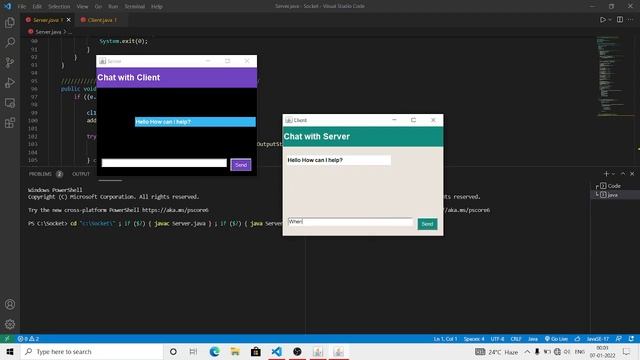The image size is (640, 360).
Task: Open Cortana circle on taskbar
Action: click(x=173, y=352)
